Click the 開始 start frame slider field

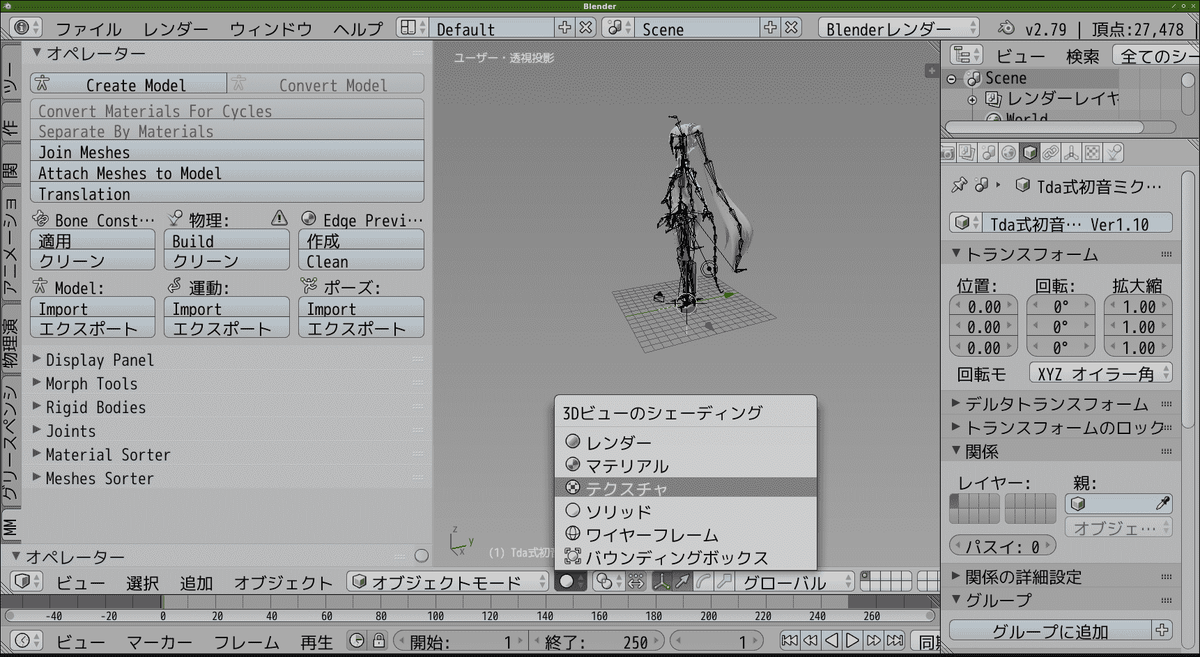click(x=462, y=641)
